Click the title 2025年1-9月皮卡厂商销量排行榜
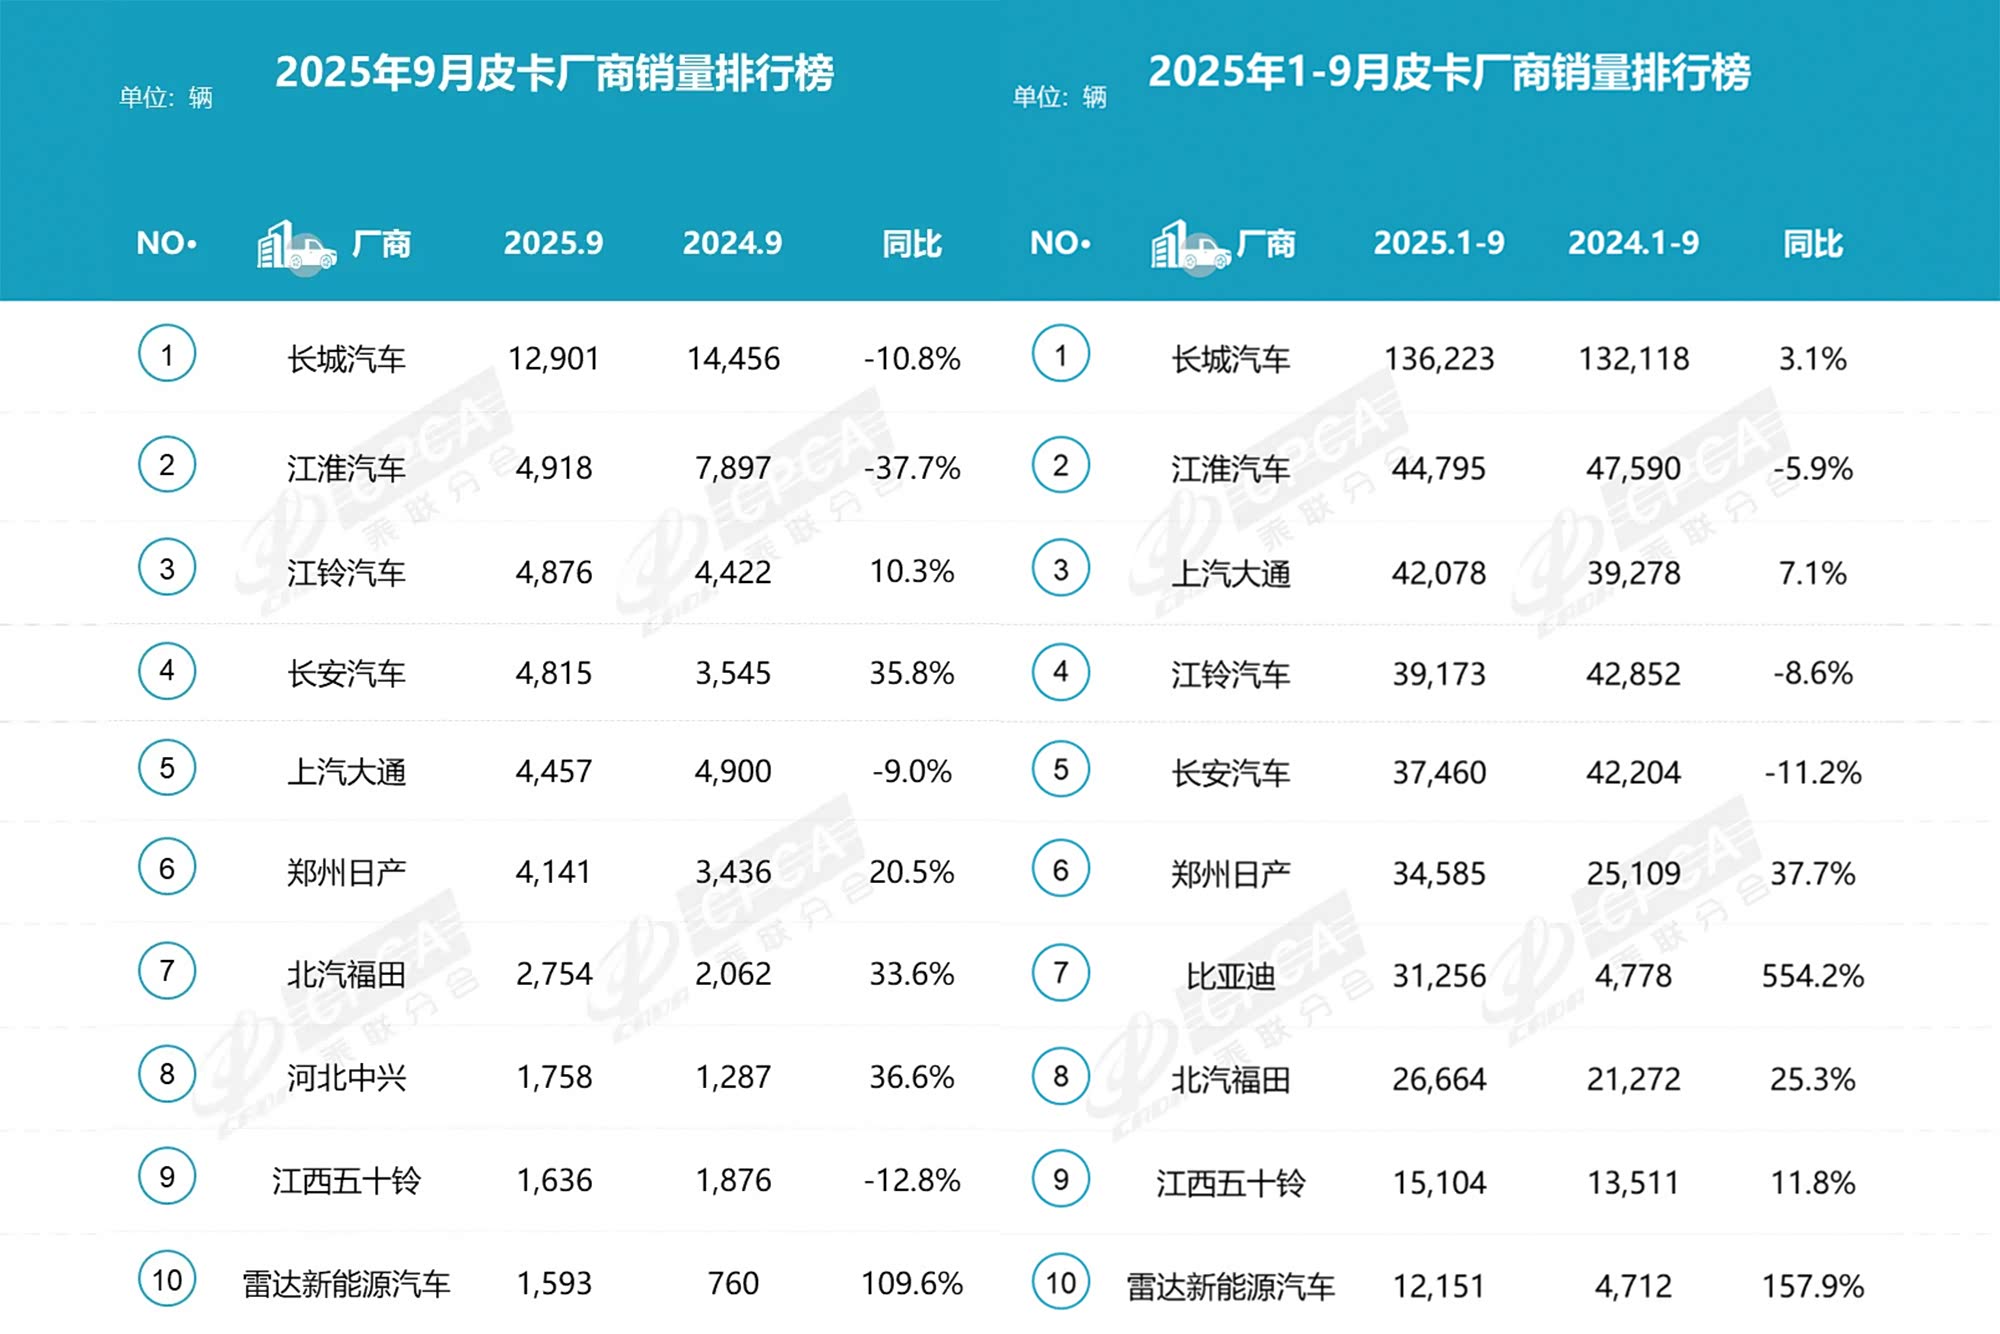This screenshot has width=2000, height=1334. (x=1449, y=73)
